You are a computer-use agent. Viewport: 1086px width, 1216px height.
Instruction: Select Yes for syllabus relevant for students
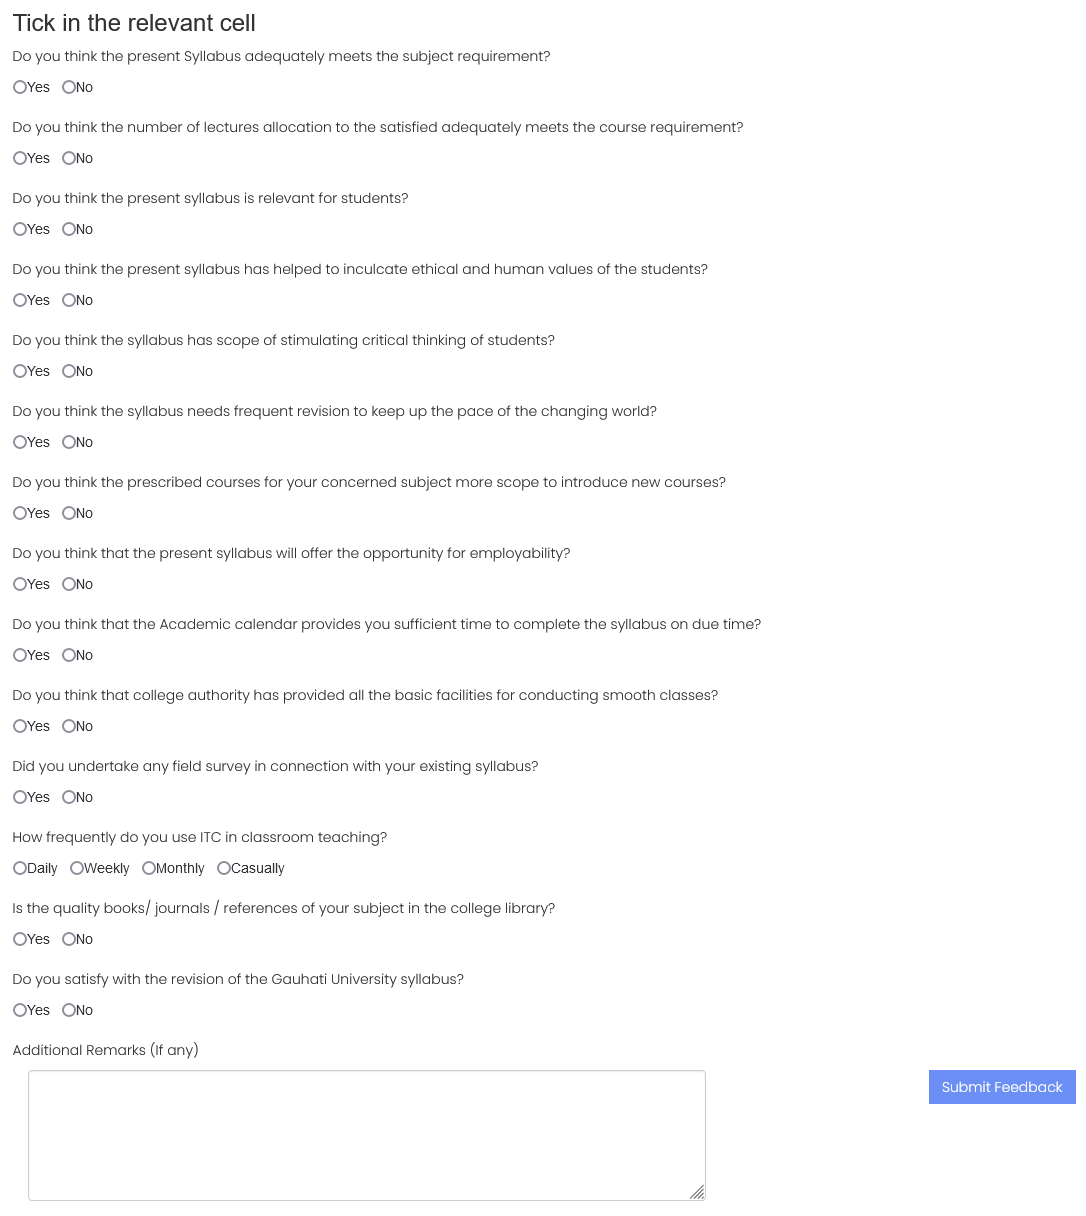tap(20, 229)
